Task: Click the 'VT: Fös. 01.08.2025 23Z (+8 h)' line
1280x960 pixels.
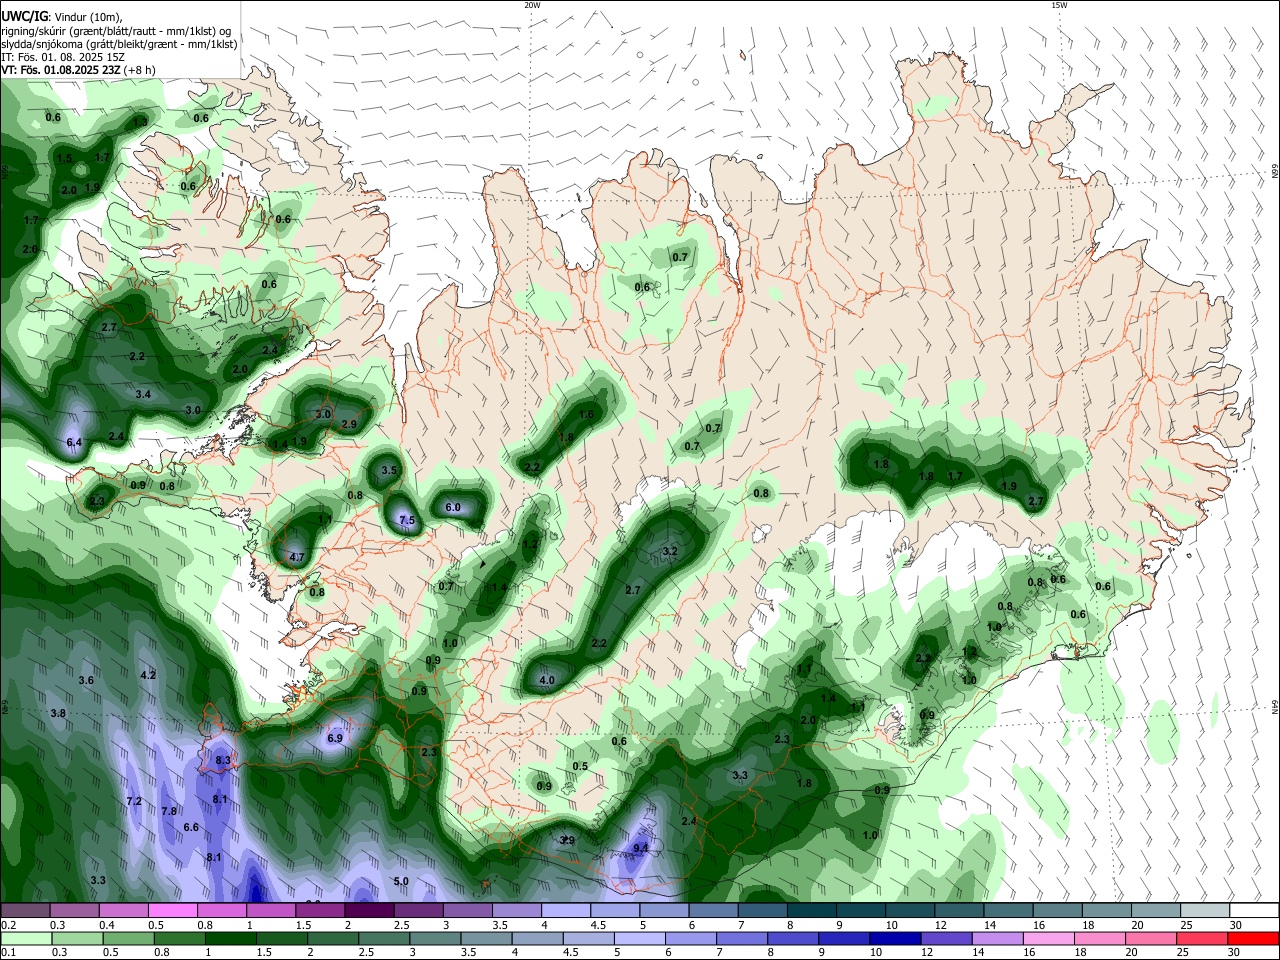Action: coord(78,70)
